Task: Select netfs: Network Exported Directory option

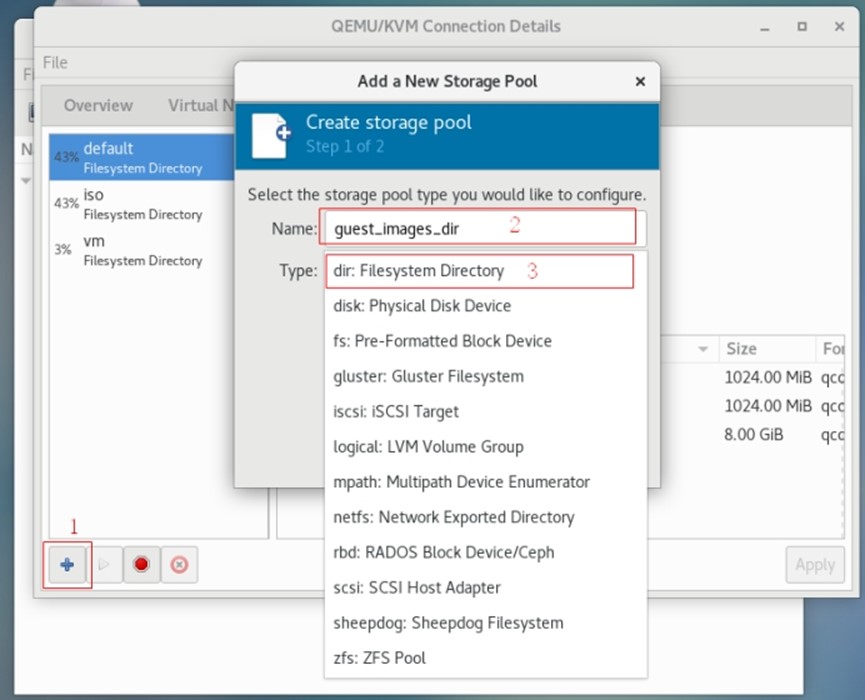Action: (x=485, y=517)
